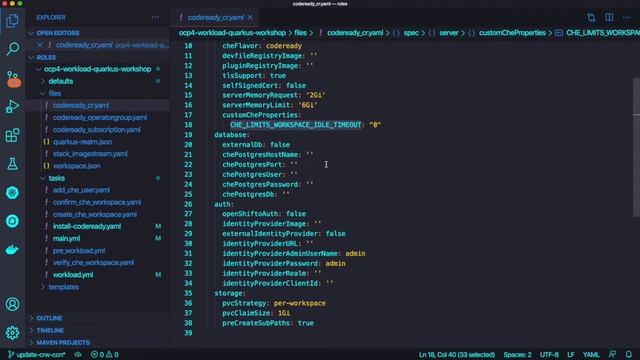The image size is (640, 360).
Task: Open the Run and Debug view
Action: pyautogui.click(x=12, y=106)
